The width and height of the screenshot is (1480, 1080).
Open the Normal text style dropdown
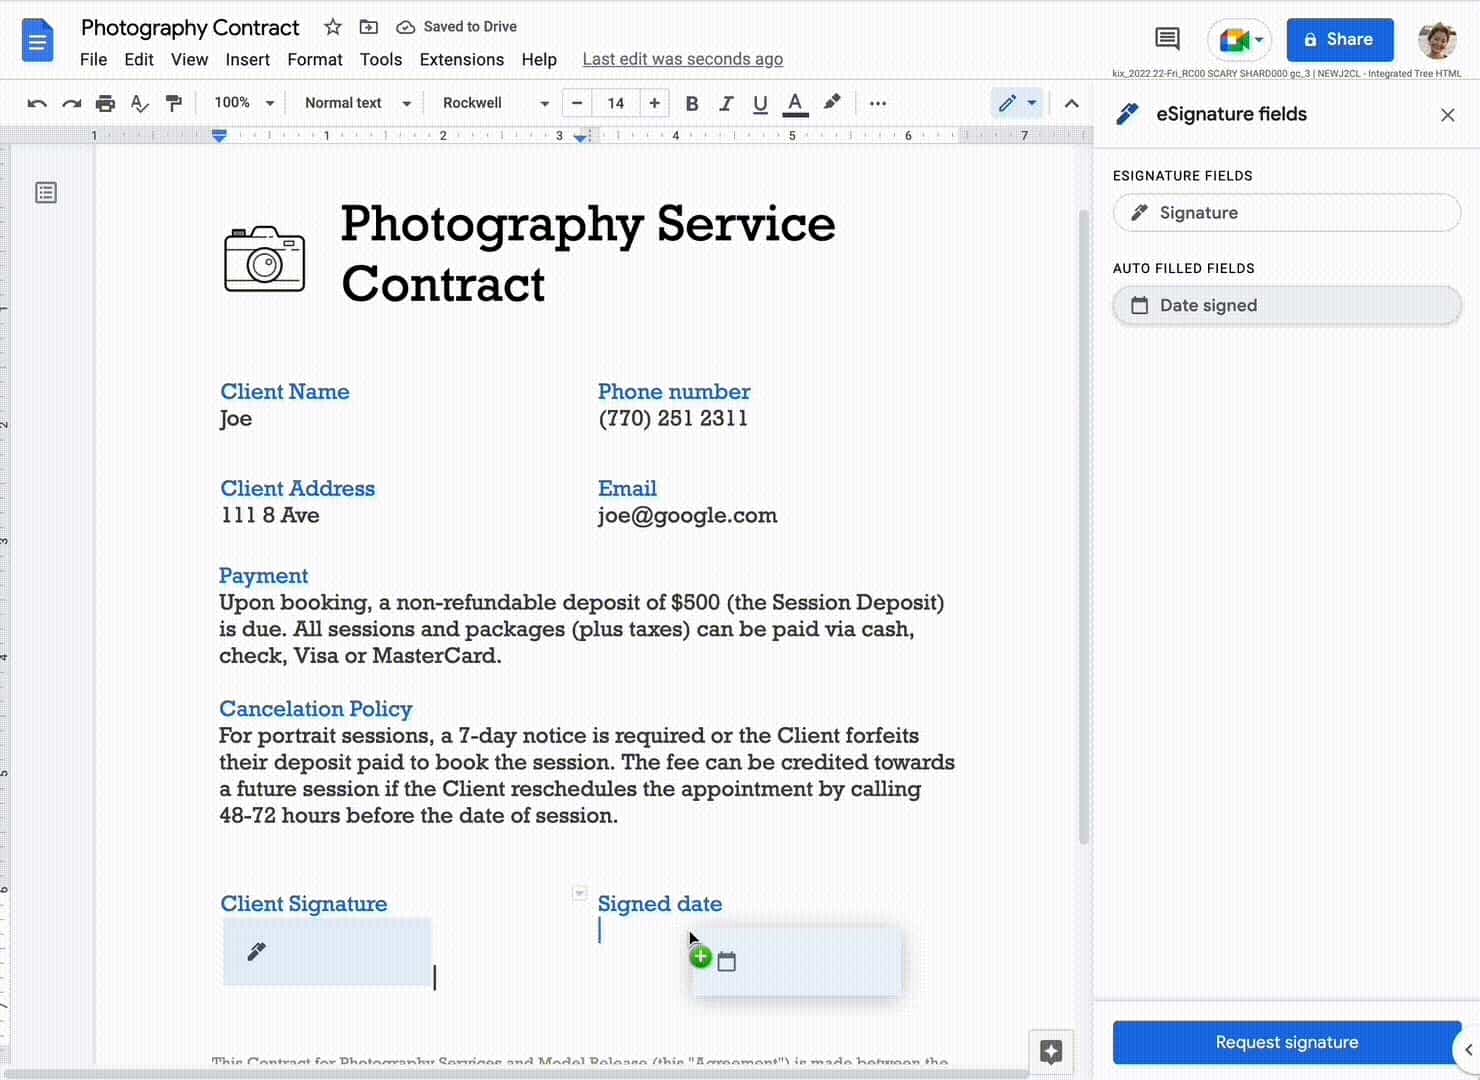[357, 103]
